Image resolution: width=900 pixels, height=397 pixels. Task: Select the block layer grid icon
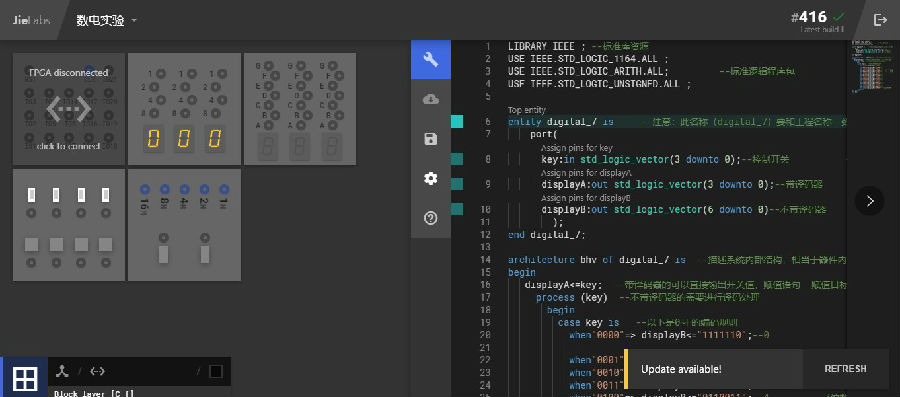coord(25,377)
